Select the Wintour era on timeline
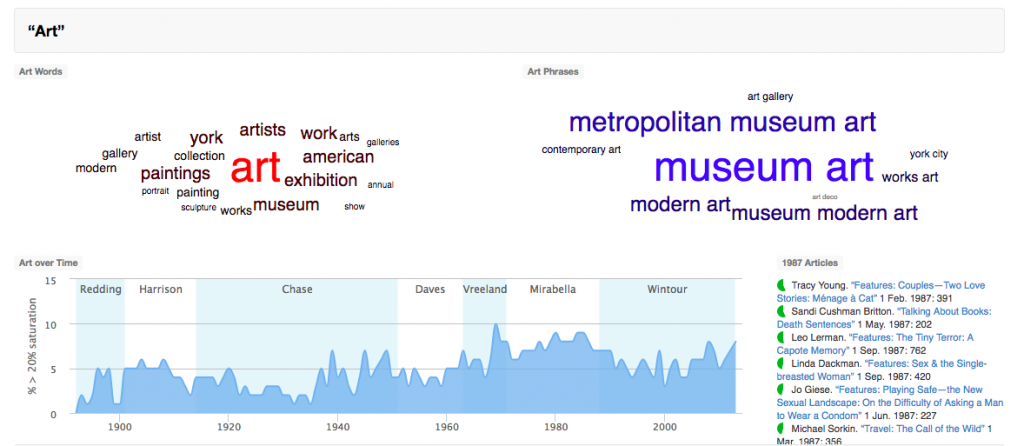The image size is (1024, 446). click(x=666, y=289)
